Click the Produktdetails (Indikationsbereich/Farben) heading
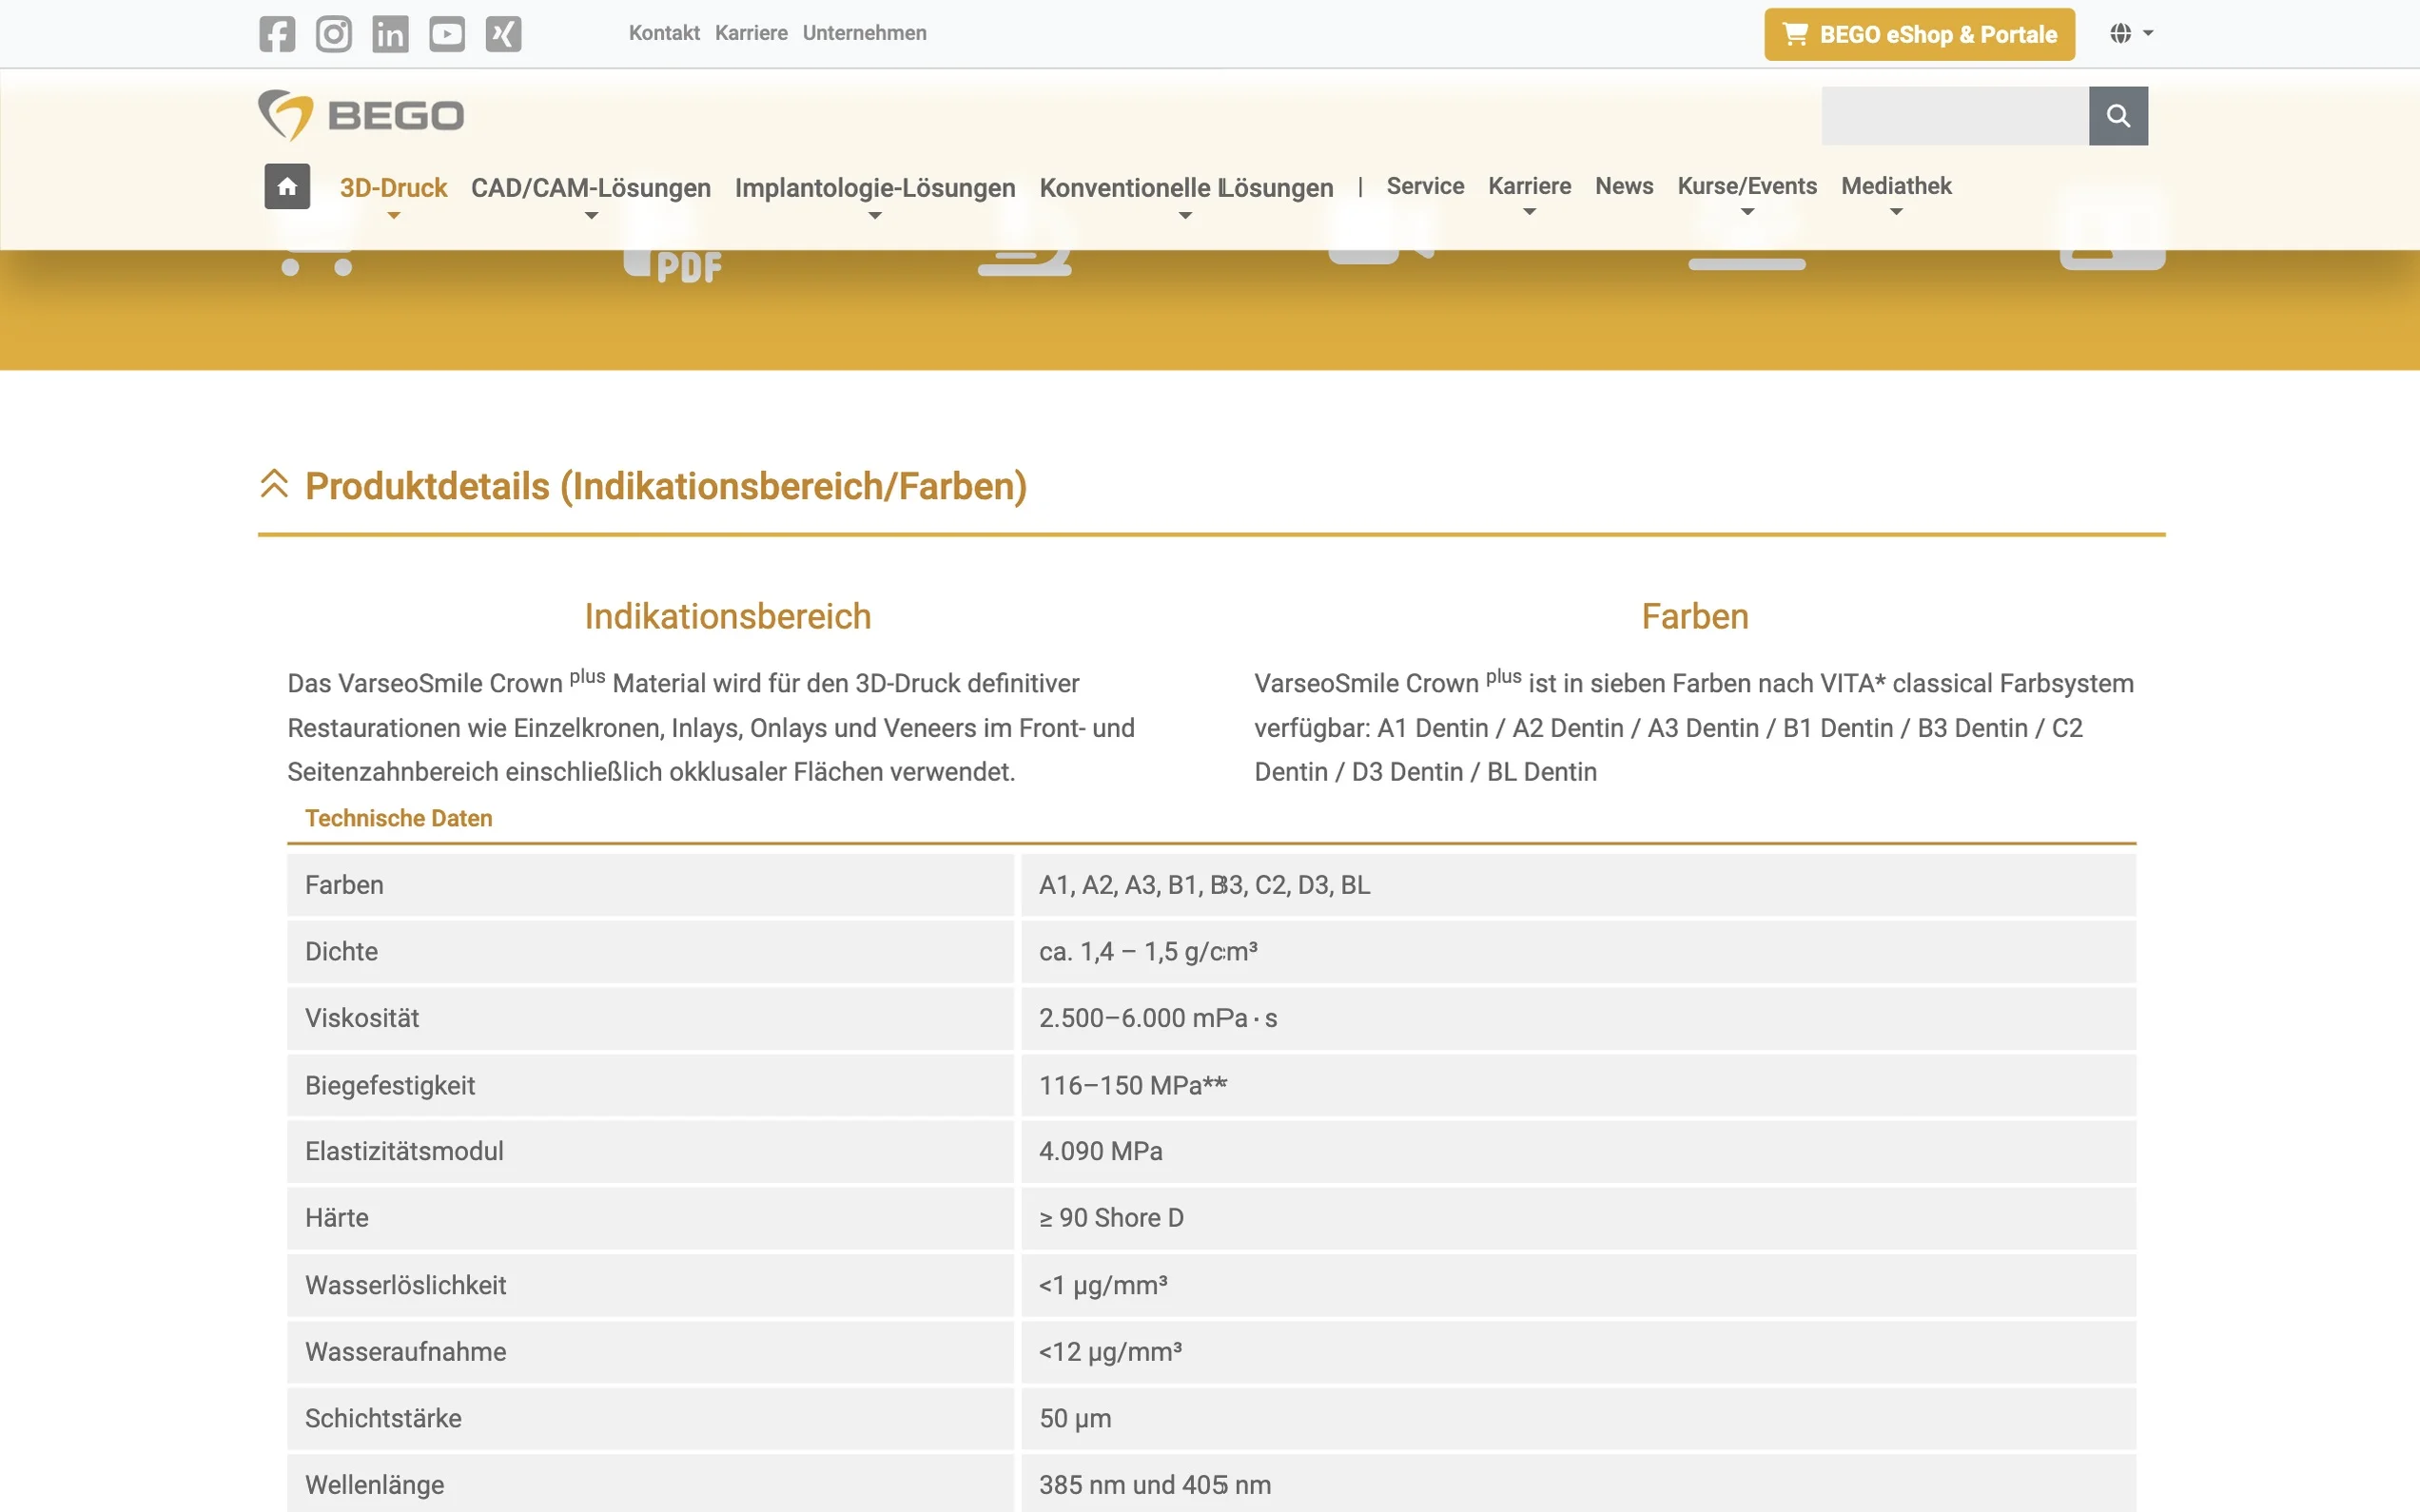 pos(666,486)
